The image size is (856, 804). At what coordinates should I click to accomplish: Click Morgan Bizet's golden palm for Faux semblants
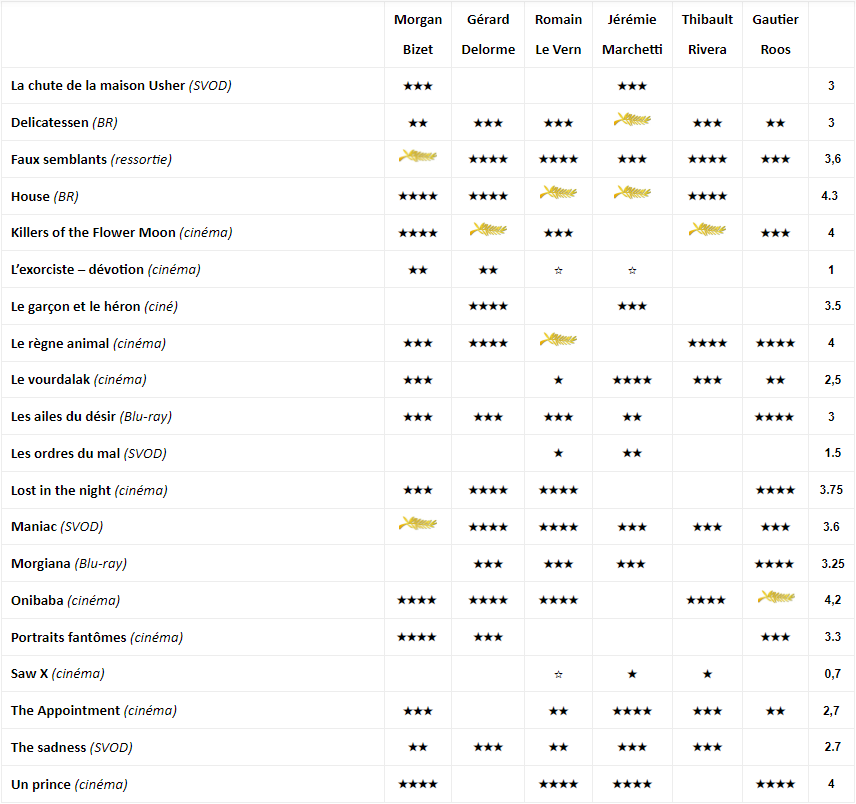[x=418, y=157]
